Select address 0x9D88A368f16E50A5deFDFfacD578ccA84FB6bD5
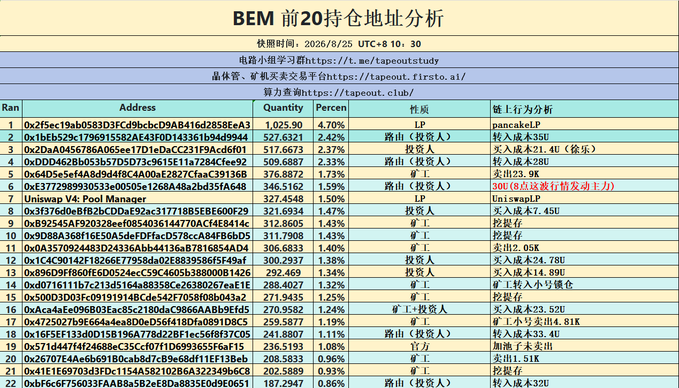This screenshot has height=388, width=679. point(138,236)
